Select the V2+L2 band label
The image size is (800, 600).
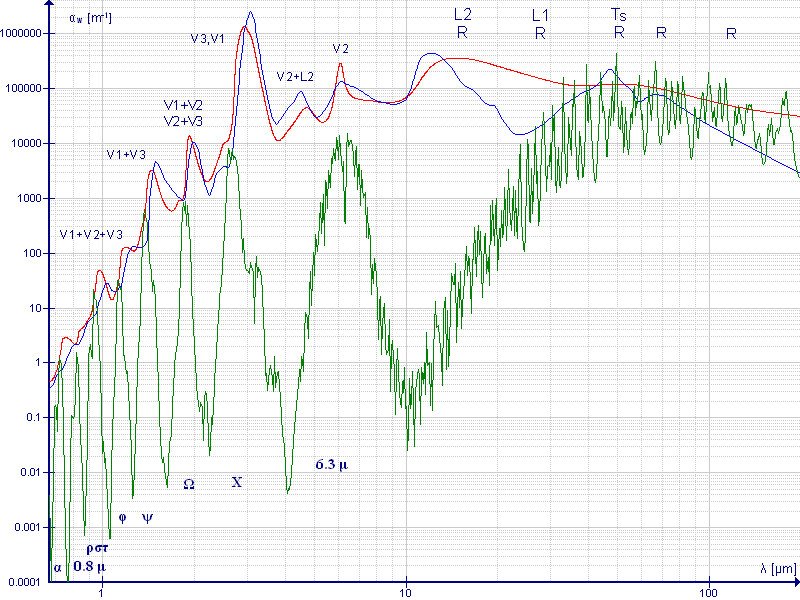click(295, 76)
